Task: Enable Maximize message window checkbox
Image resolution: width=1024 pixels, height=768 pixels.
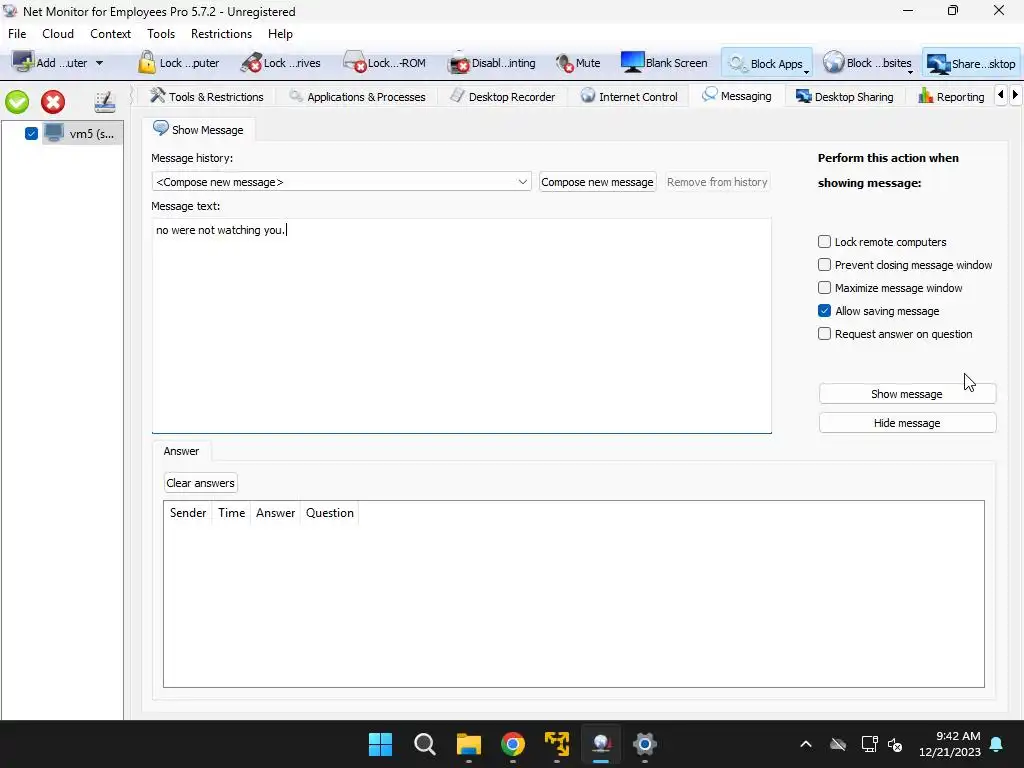Action: (x=824, y=288)
